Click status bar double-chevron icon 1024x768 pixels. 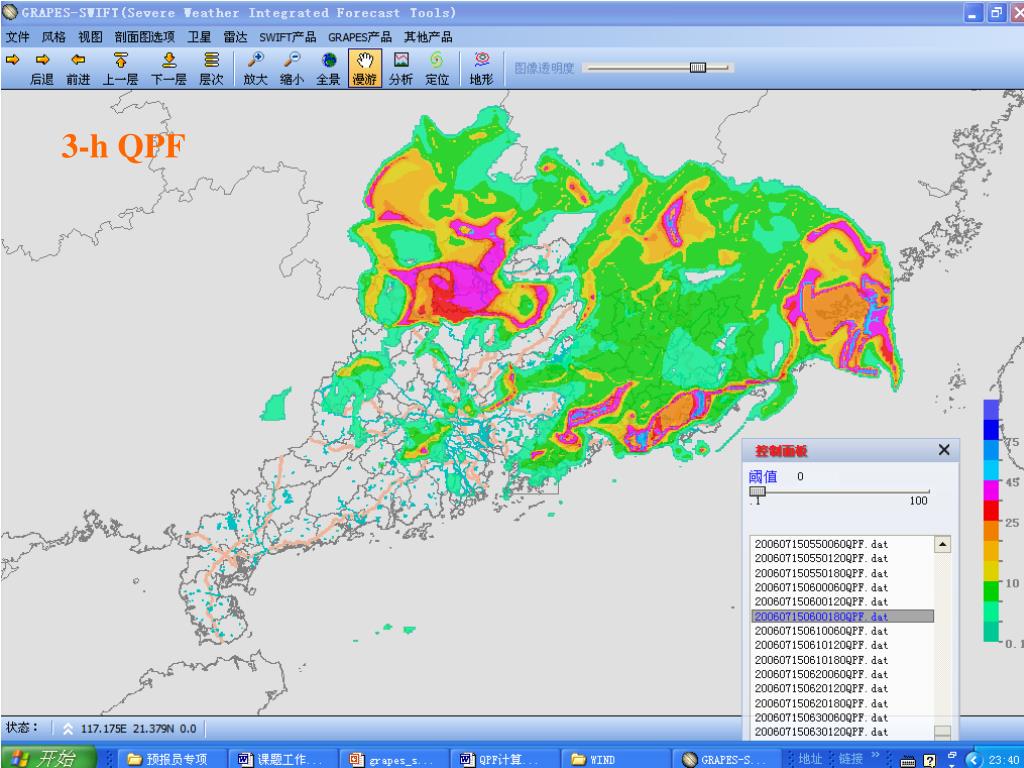tap(68, 729)
